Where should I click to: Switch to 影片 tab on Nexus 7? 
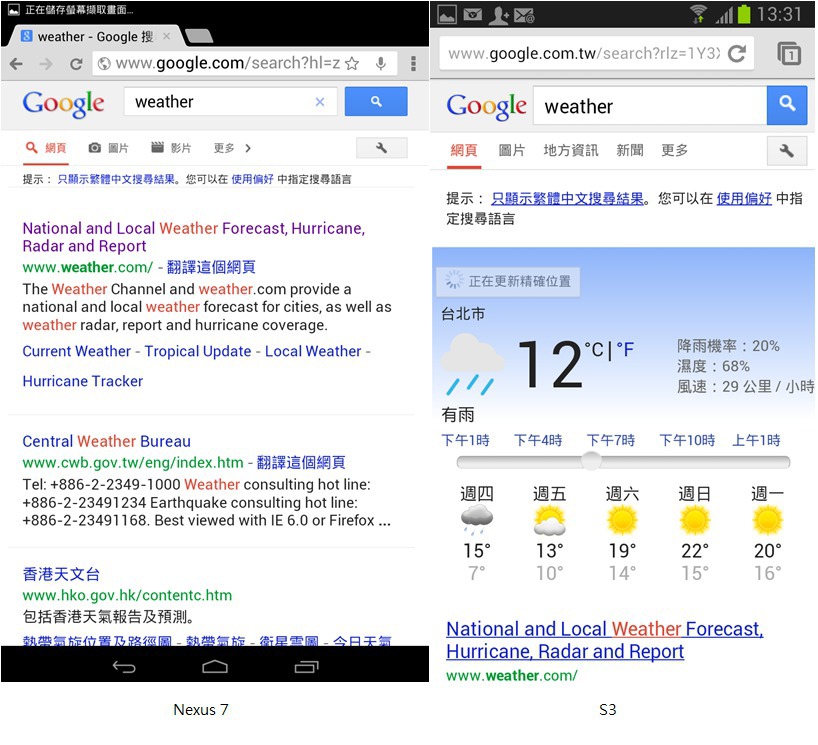[171, 148]
